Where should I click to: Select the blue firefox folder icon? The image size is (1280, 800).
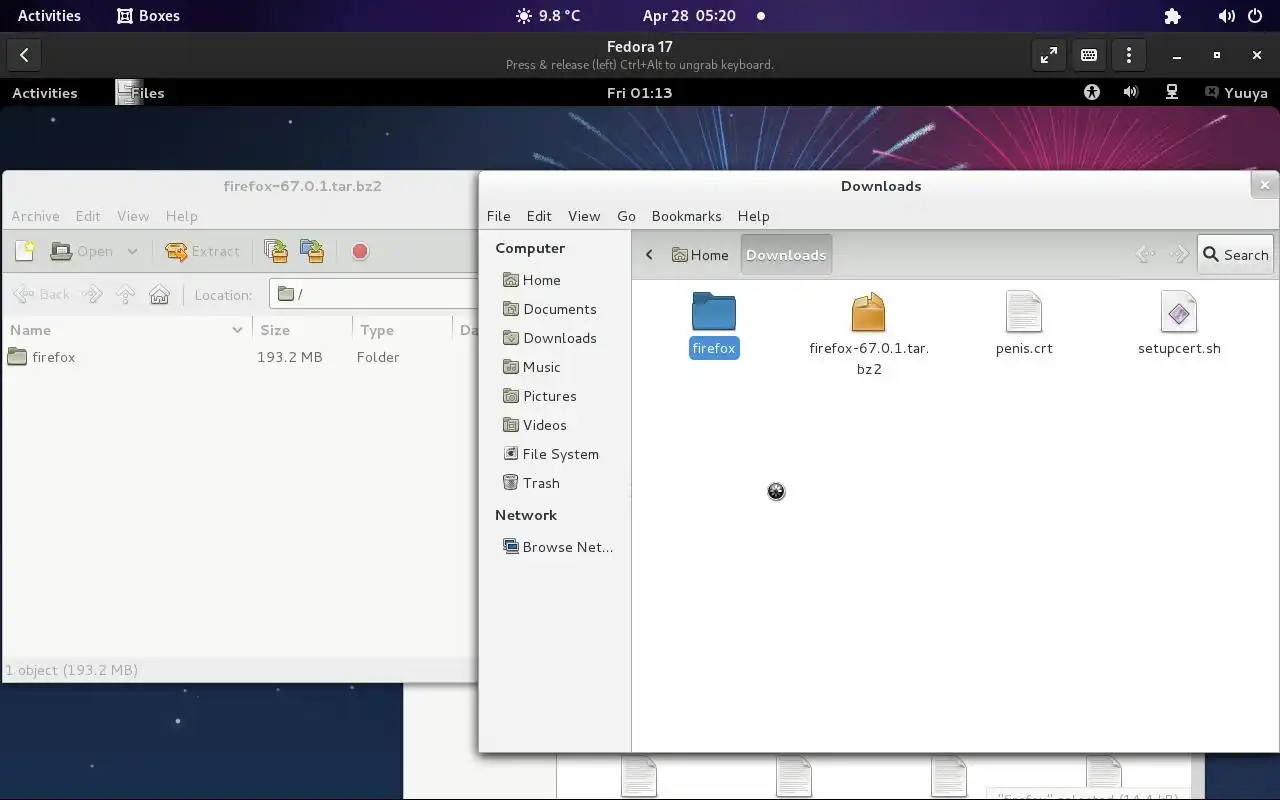tap(714, 312)
